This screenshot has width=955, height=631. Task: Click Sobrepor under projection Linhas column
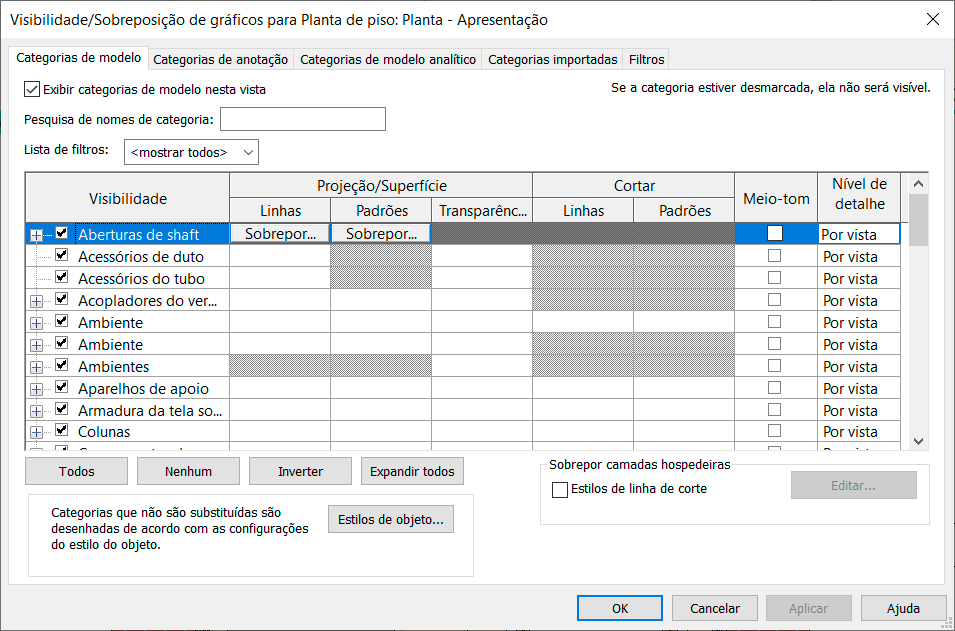pos(280,234)
